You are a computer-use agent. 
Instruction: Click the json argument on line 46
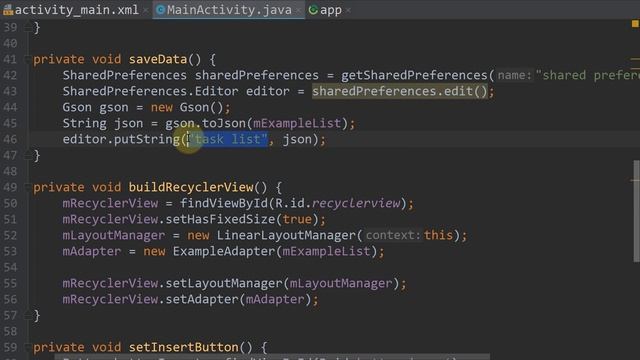297,139
